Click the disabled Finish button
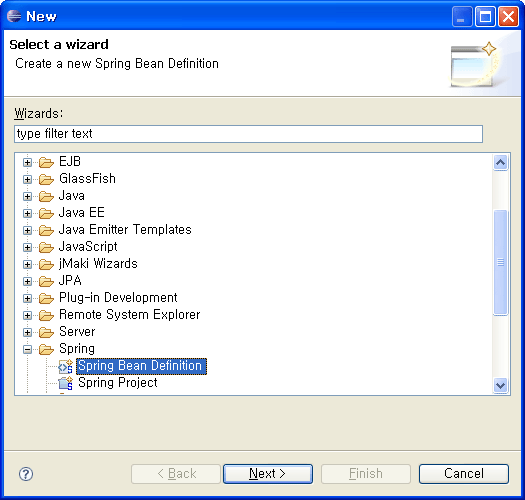This screenshot has width=525, height=500. [366, 474]
